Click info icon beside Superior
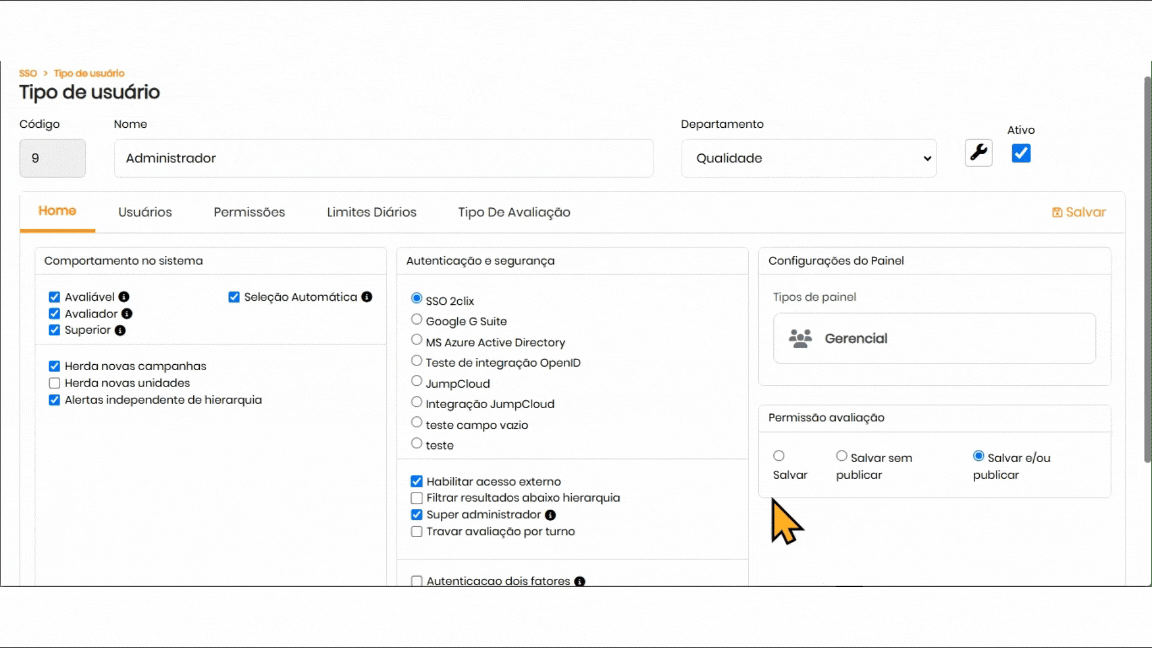This screenshot has width=1152, height=648. (x=120, y=330)
